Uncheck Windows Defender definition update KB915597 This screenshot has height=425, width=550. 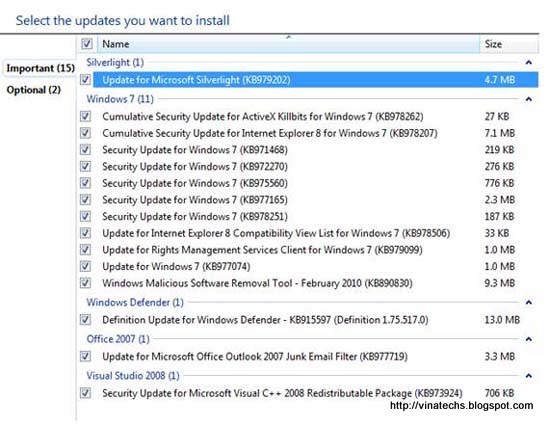[x=86, y=320]
